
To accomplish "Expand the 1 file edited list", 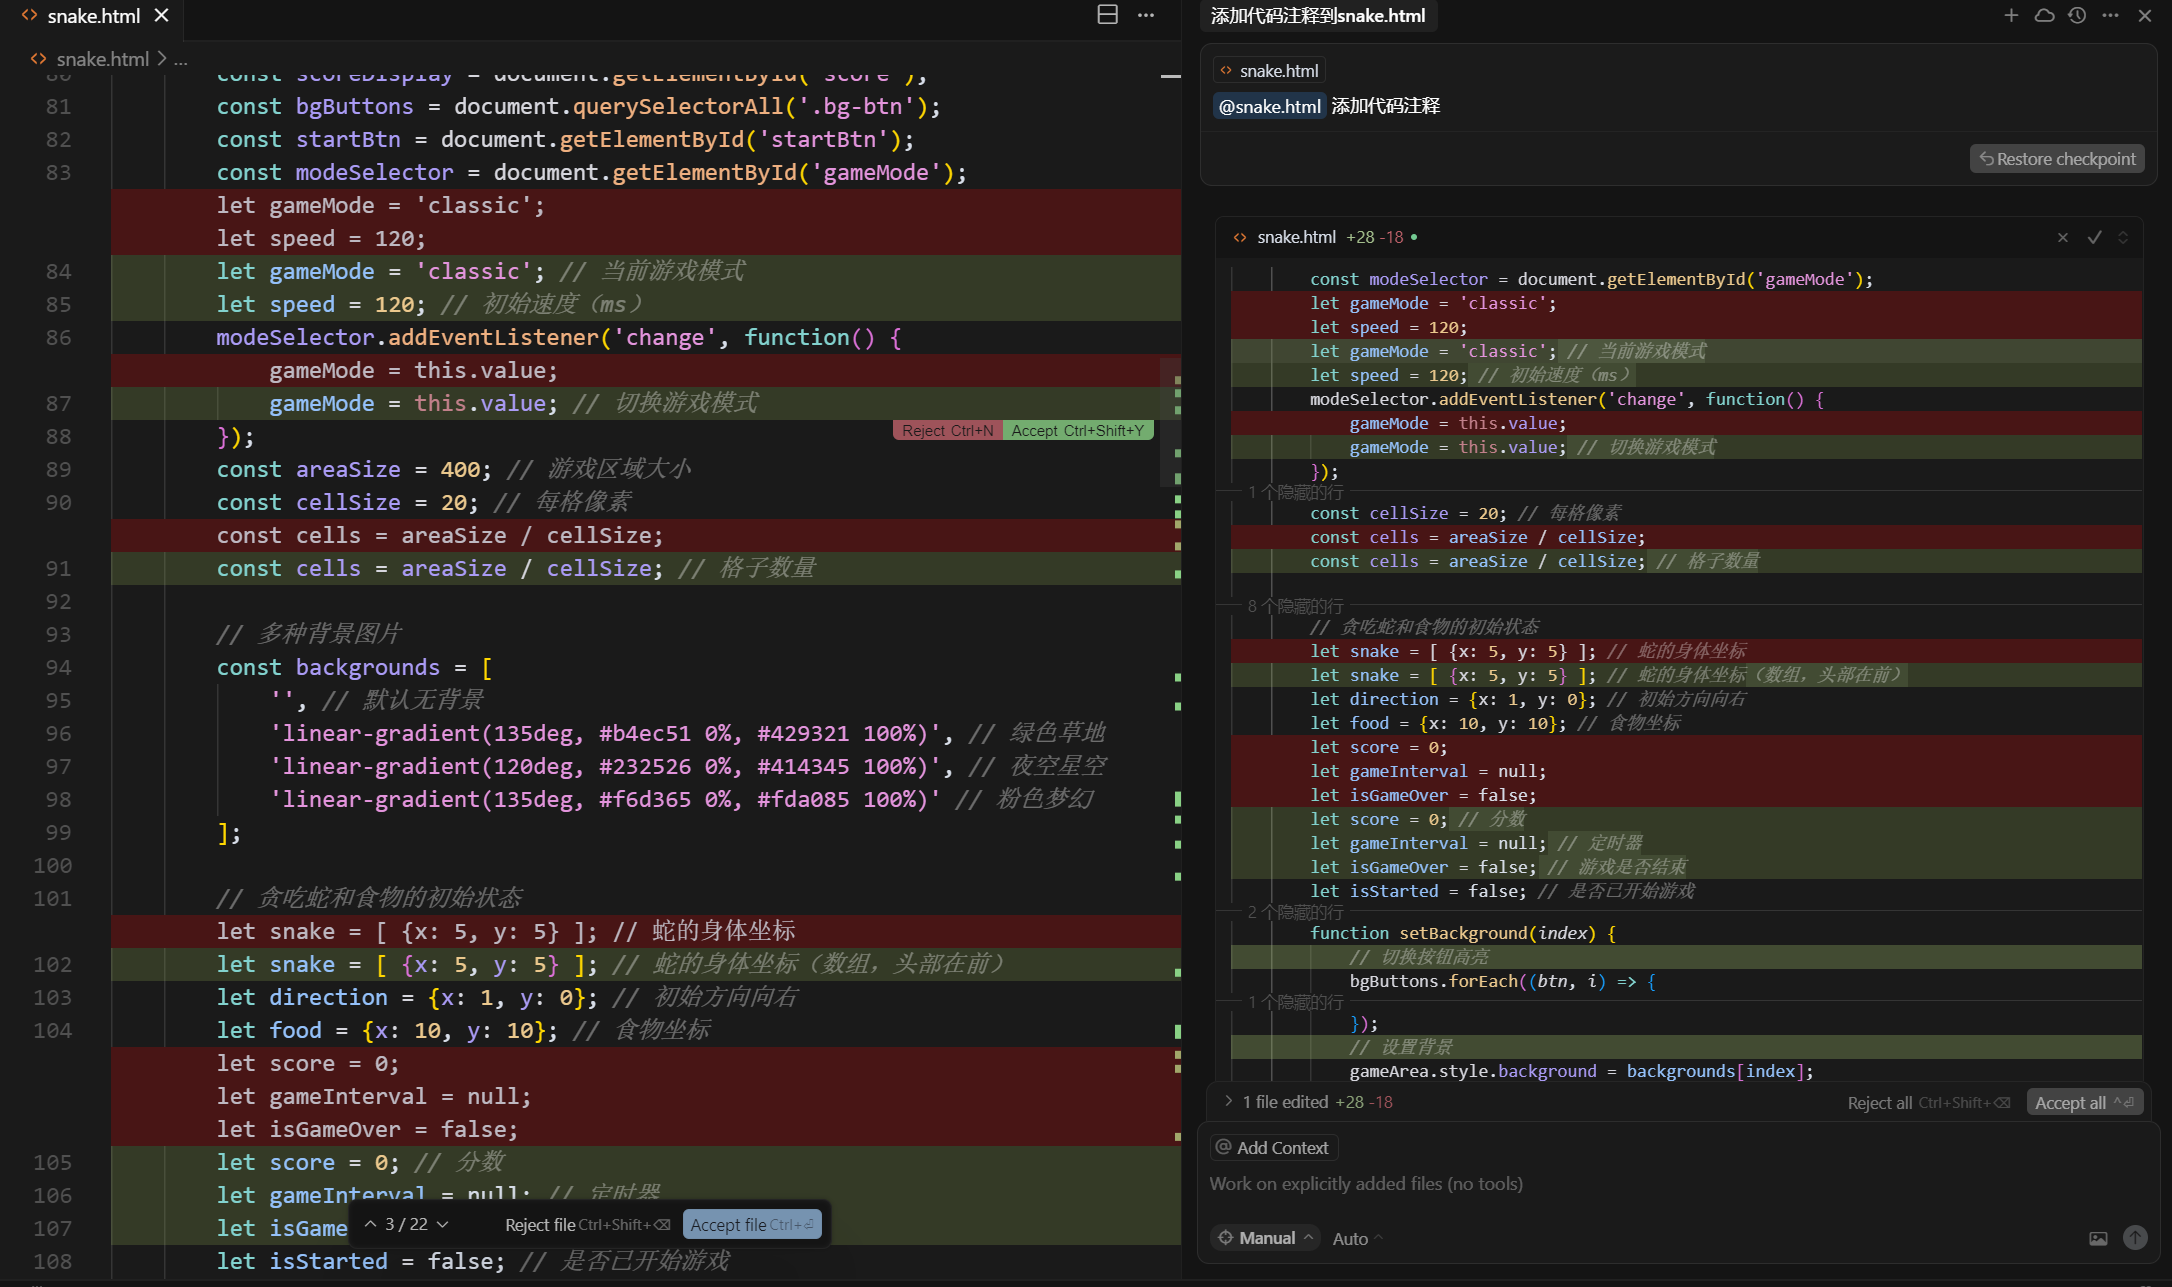I will (1228, 1101).
